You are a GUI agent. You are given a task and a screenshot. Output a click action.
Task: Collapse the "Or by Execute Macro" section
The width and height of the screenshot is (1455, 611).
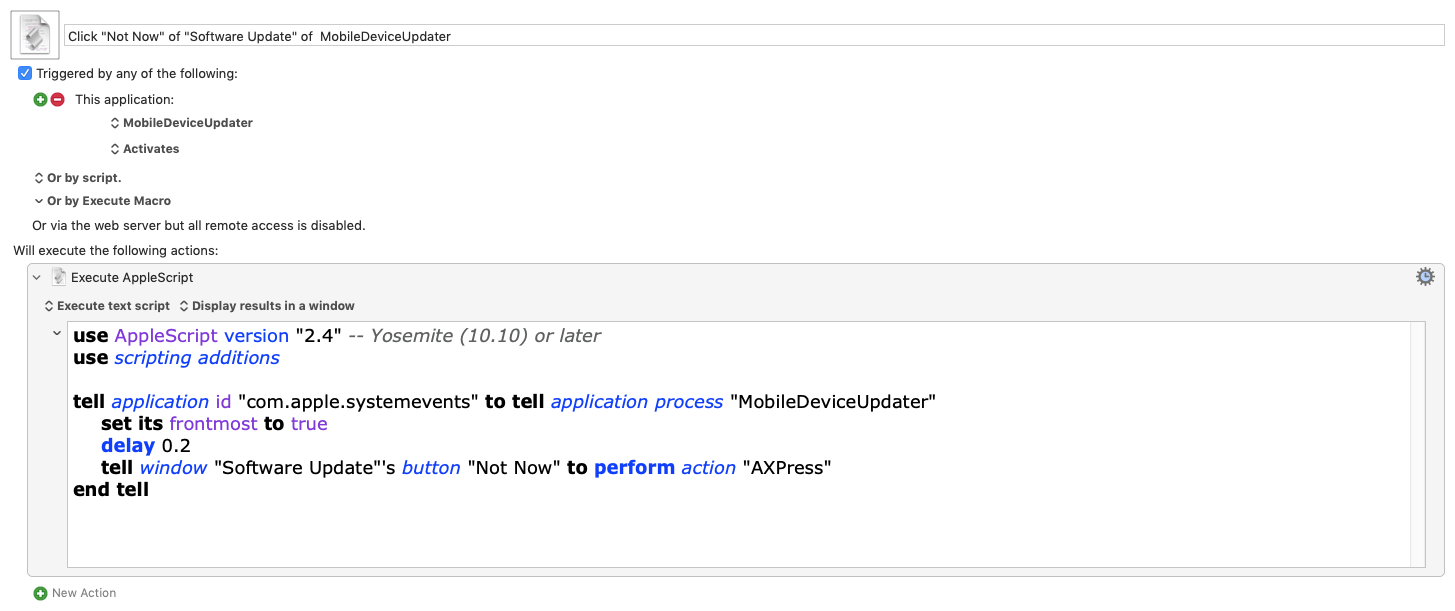tap(39, 201)
